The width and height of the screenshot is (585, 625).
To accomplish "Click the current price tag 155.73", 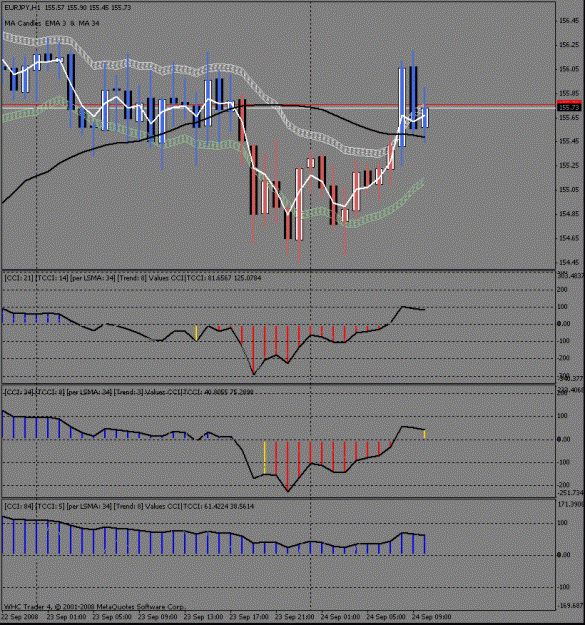I will click(569, 108).
